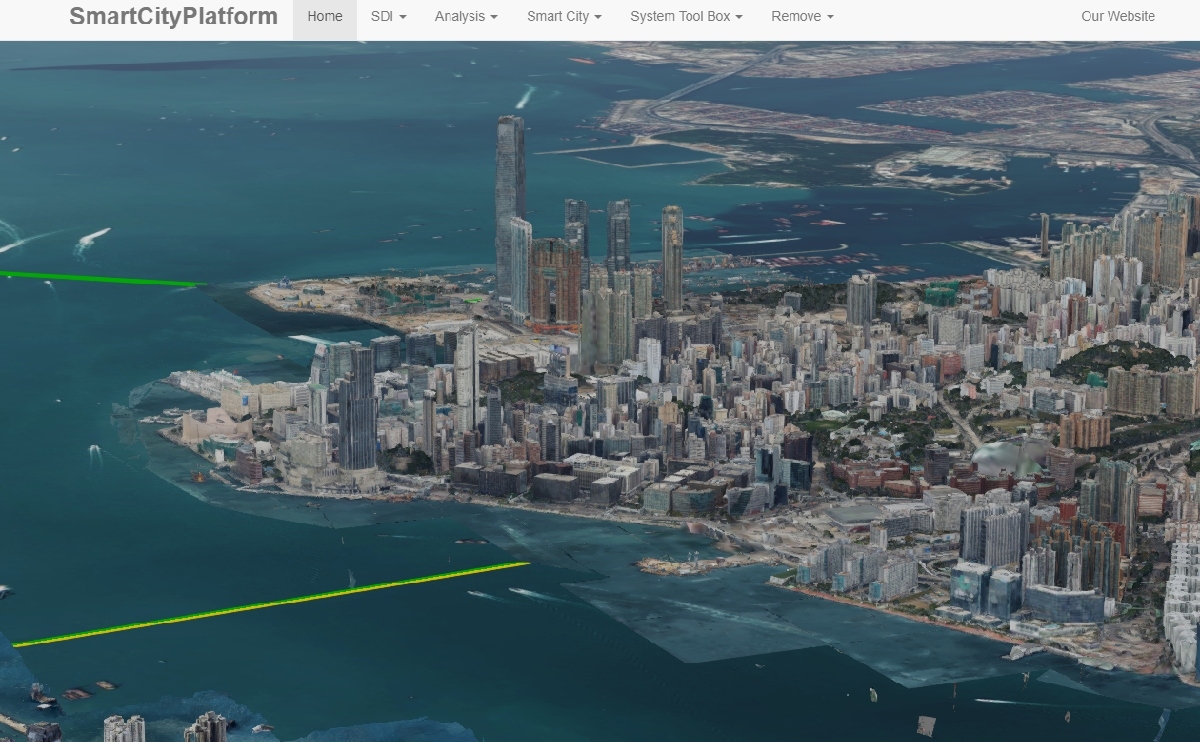1200x742 pixels.
Task: Select the Home navigation item
Action: [x=325, y=16]
